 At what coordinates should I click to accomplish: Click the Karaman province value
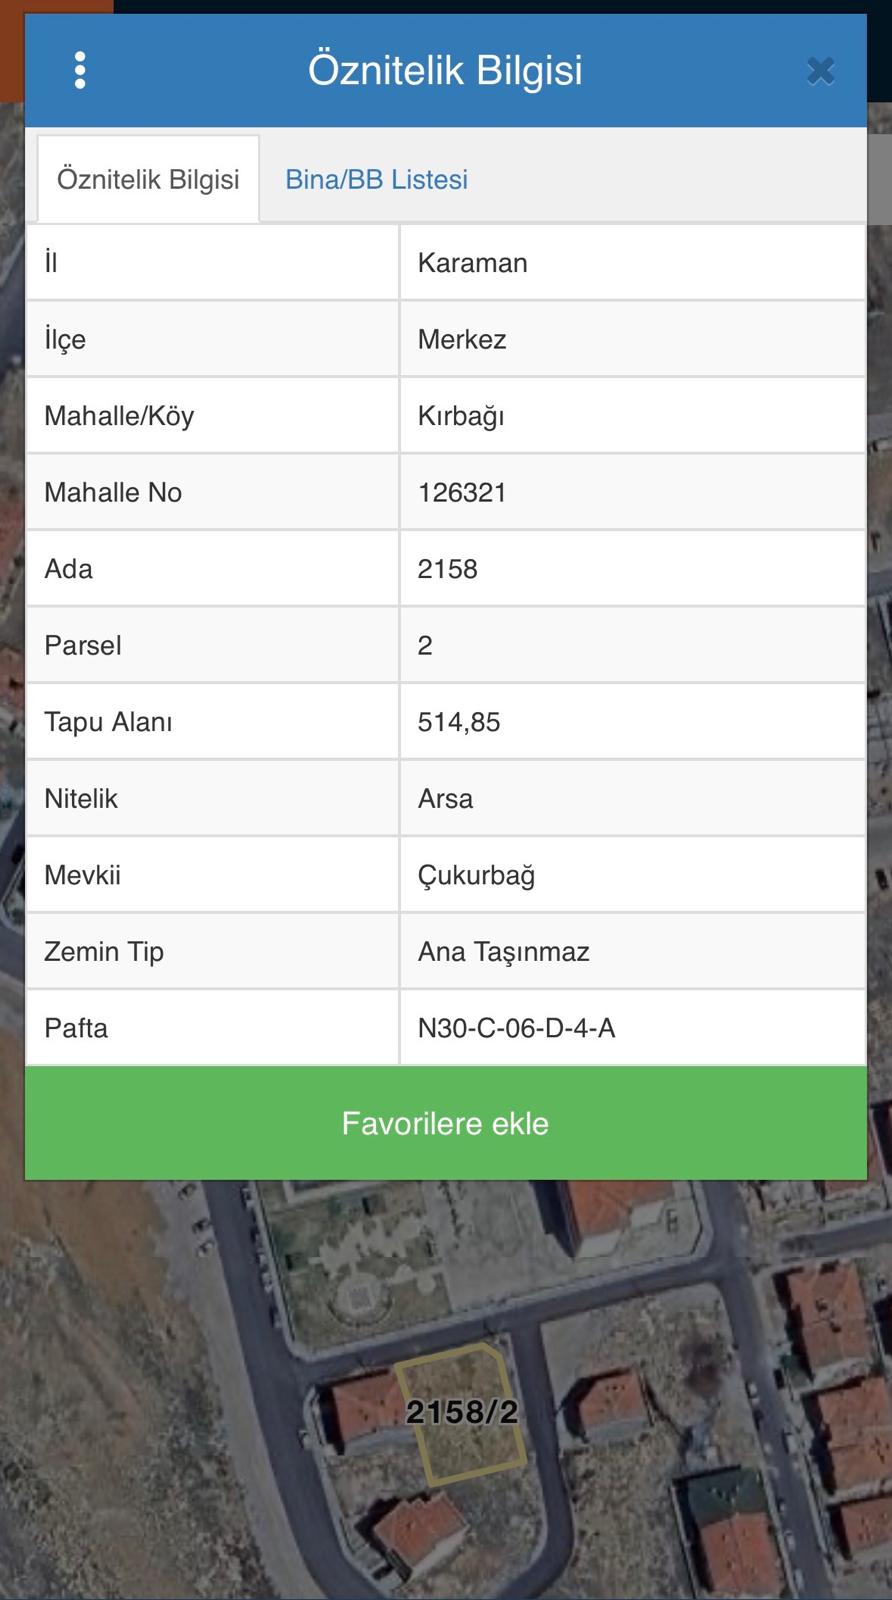(x=472, y=263)
